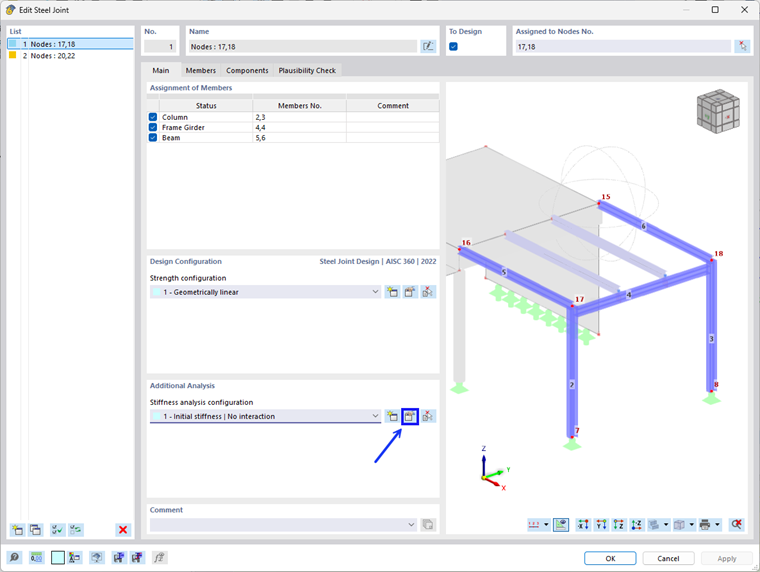Open the print options dropdown arrow
760x572 pixels.
[x=717, y=524]
